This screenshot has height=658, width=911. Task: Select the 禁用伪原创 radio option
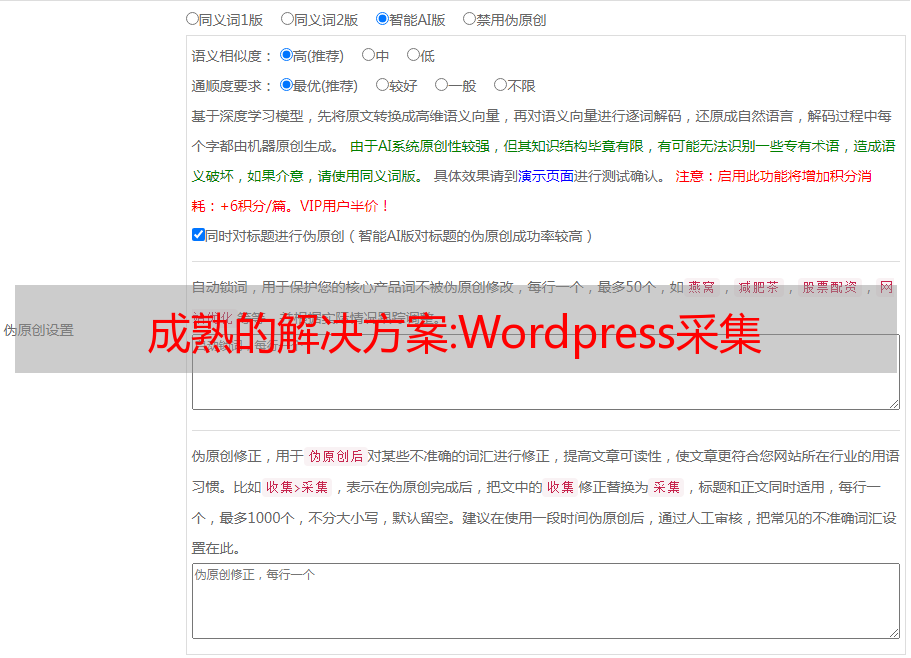(469, 19)
